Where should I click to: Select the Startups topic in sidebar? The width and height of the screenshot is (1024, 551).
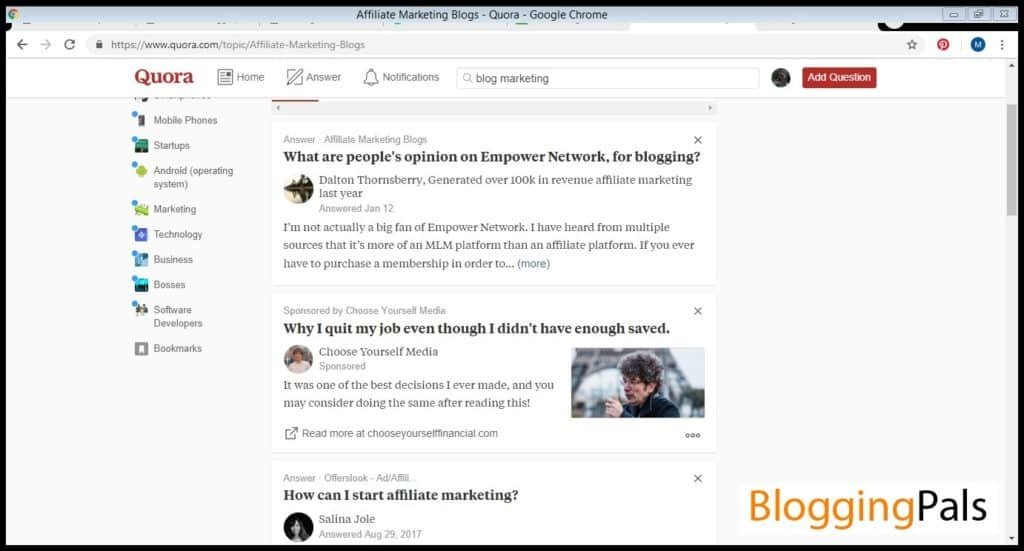pos(172,145)
